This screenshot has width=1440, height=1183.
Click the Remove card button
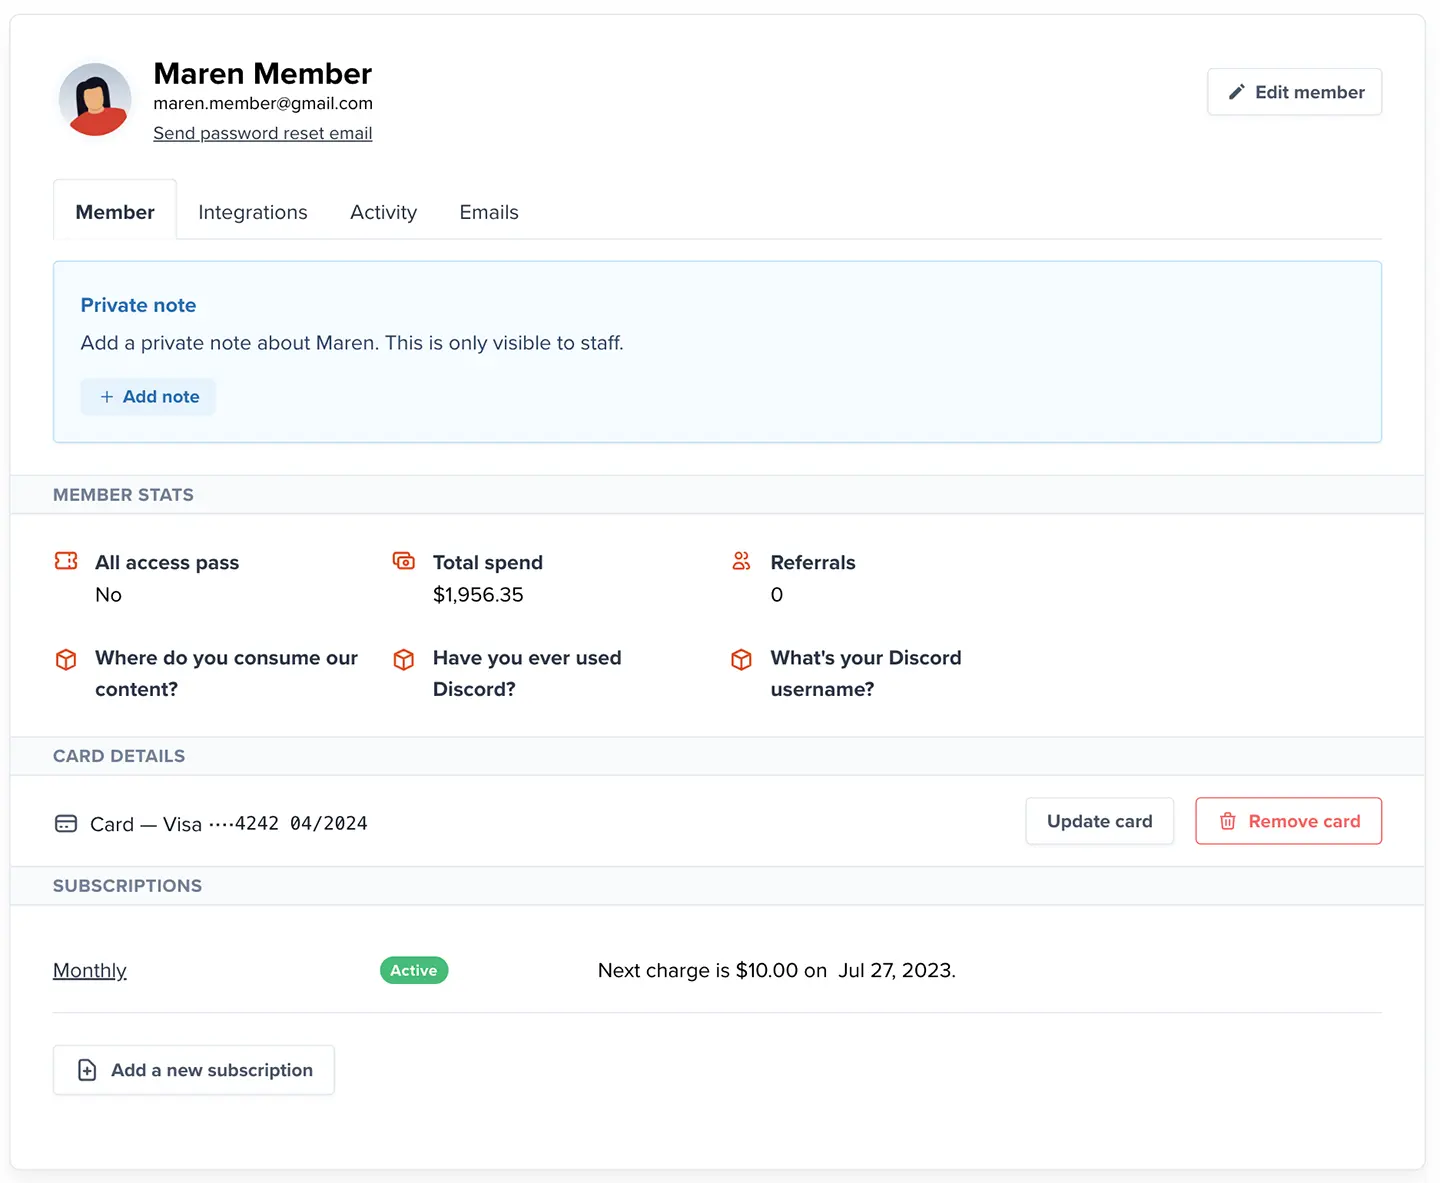coord(1288,821)
